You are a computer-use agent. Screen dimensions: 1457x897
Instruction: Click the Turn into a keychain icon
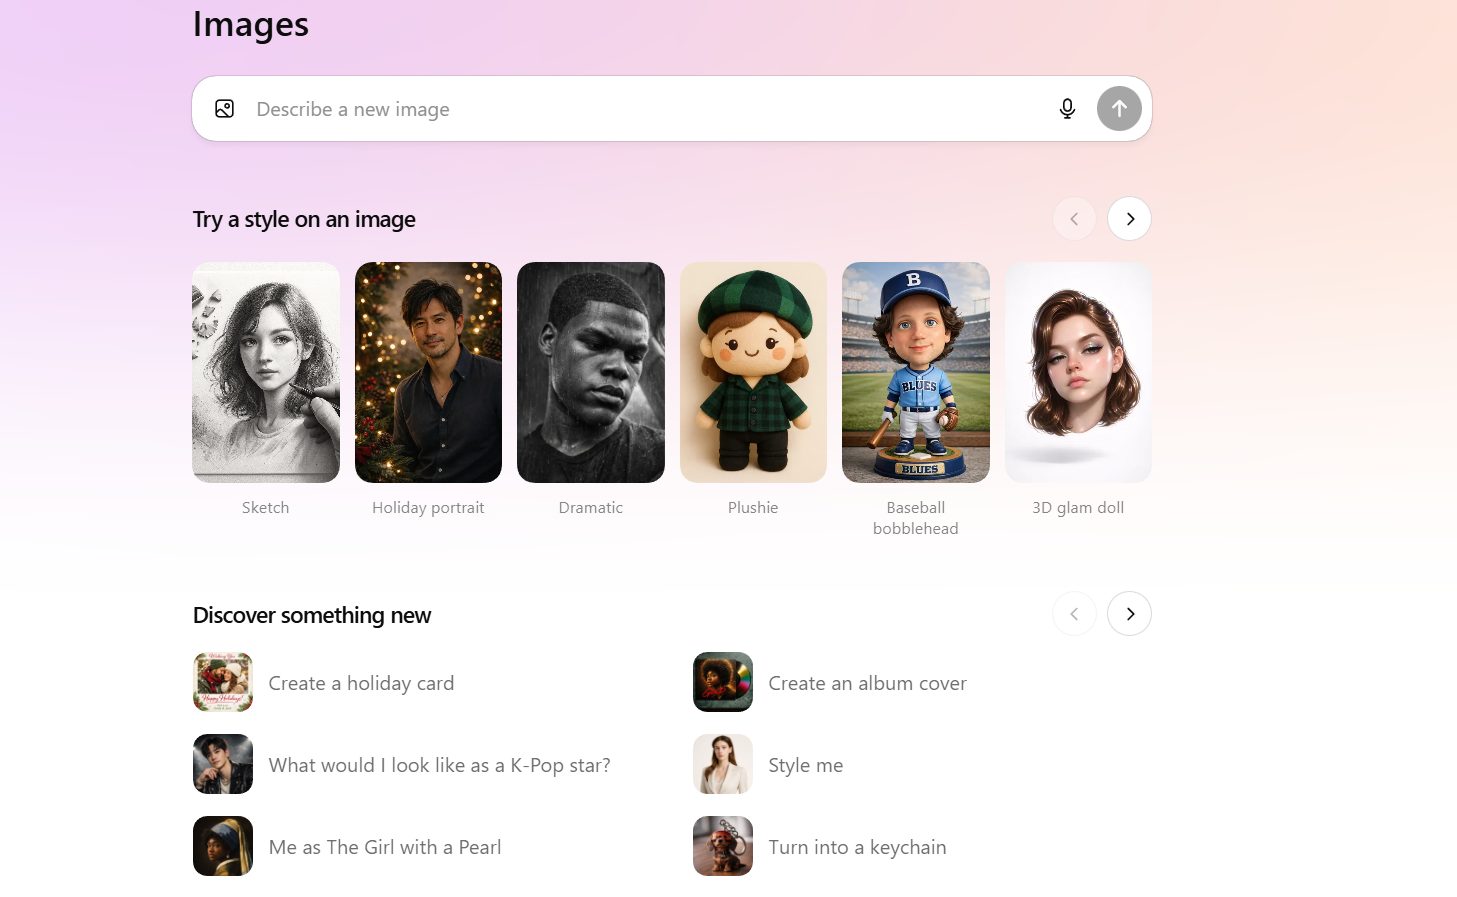[x=723, y=846]
